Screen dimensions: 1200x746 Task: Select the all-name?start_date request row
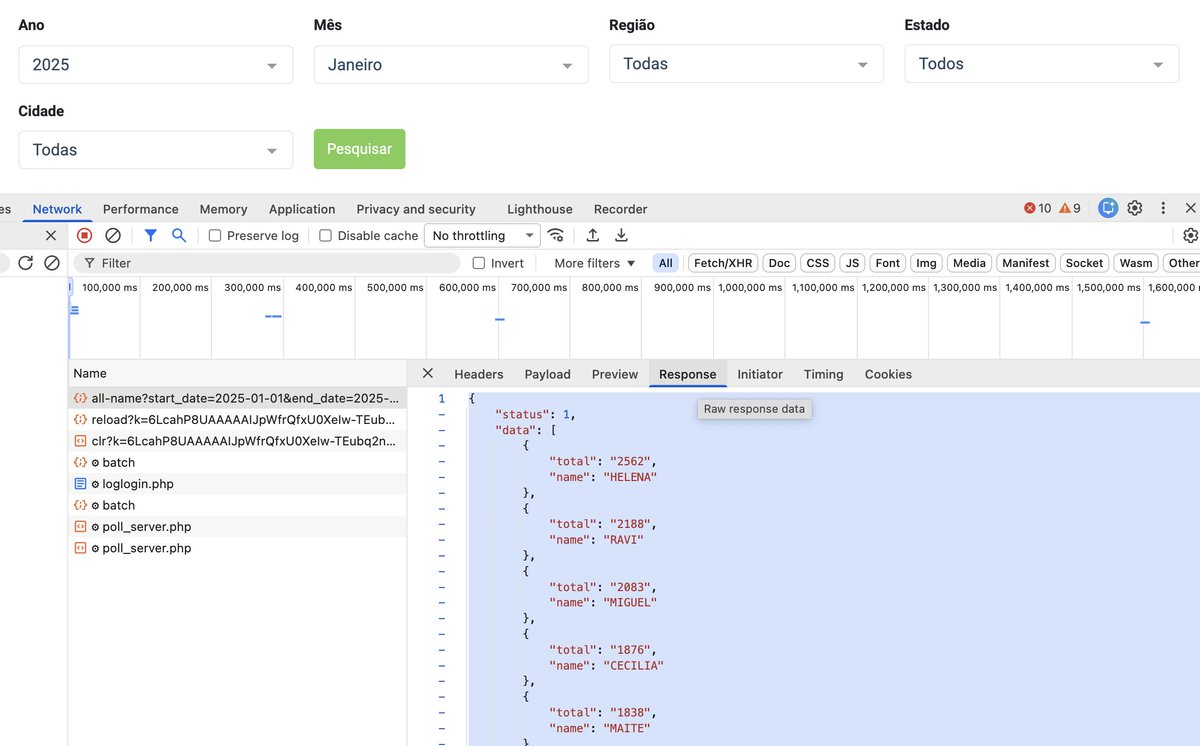(238, 398)
